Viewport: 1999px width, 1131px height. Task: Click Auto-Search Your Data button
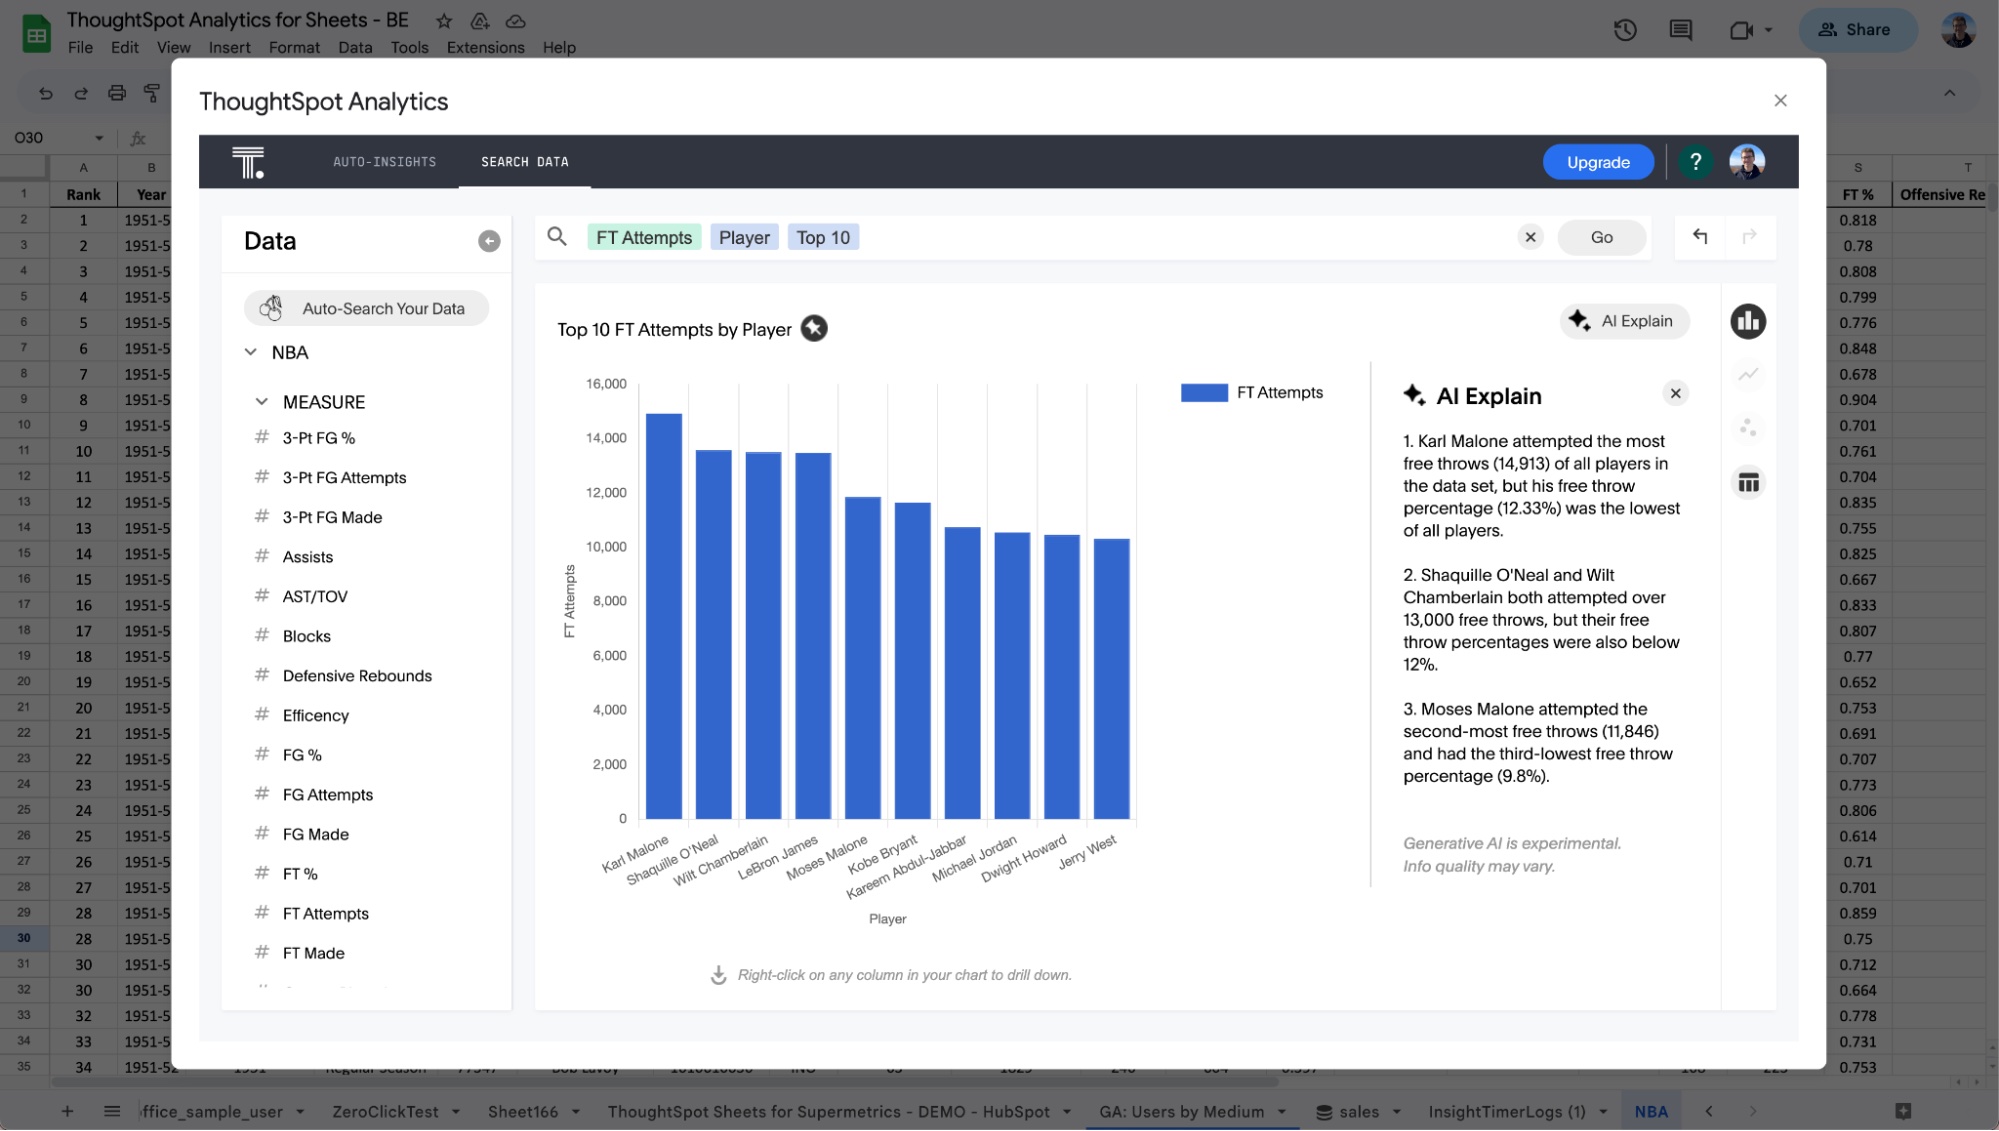pyautogui.click(x=366, y=308)
